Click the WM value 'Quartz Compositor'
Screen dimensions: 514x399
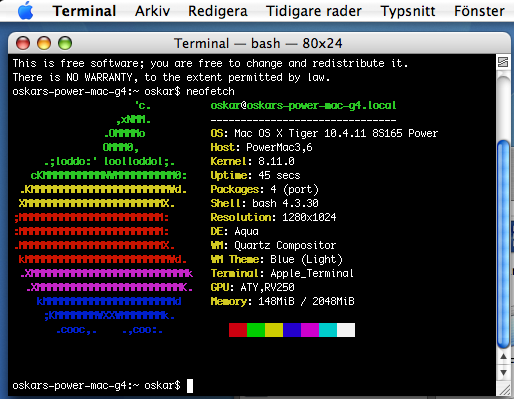pyautogui.click(x=285, y=246)
